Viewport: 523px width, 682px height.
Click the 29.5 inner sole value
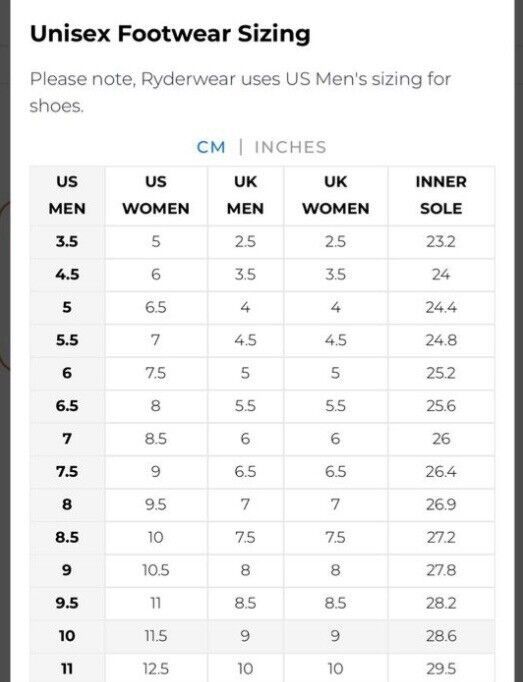pyautogui.click(x=441, y=669)
